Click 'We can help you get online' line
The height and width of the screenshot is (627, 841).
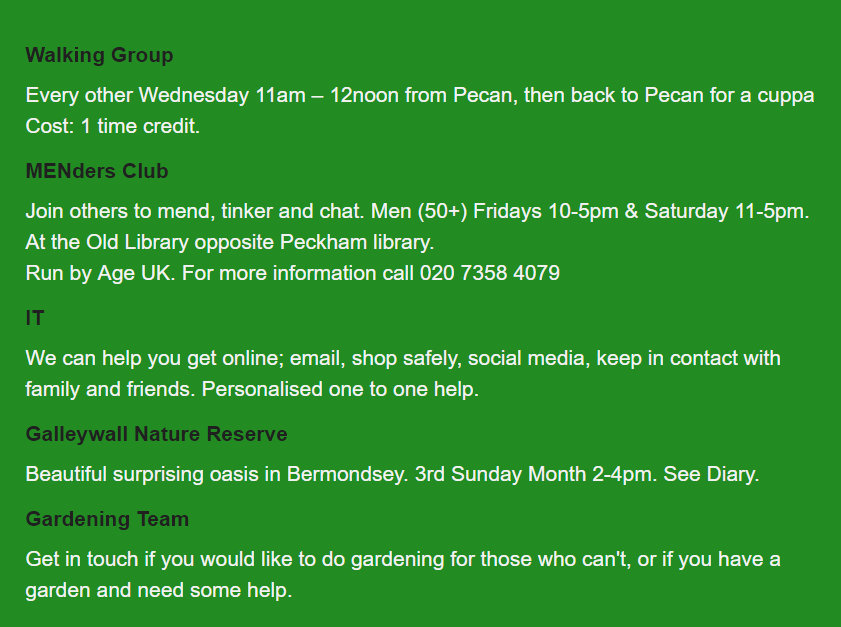403,358
